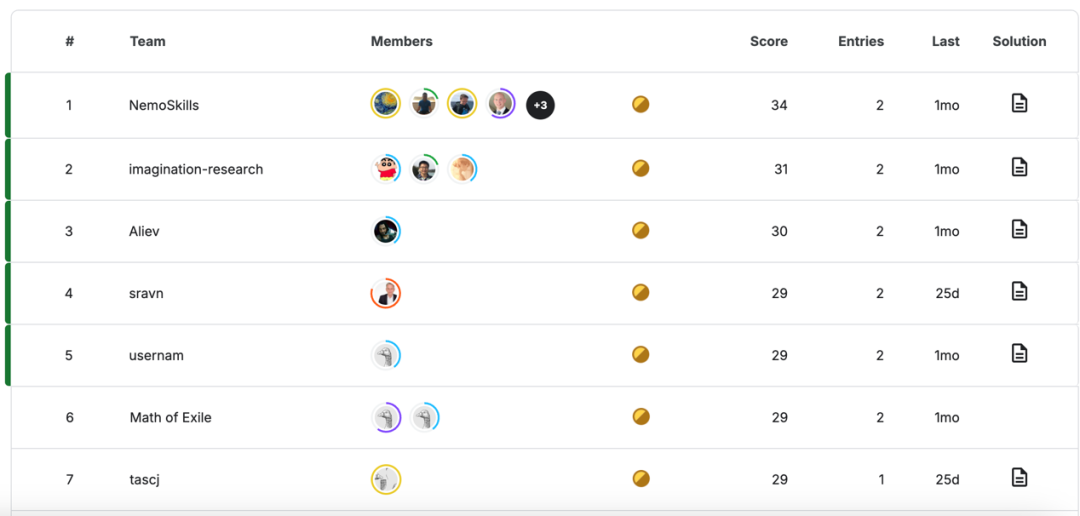Sort by Entries column header
Viewport: 1080px width, 516px height.
pyautogui.click(x=861, y=41)
